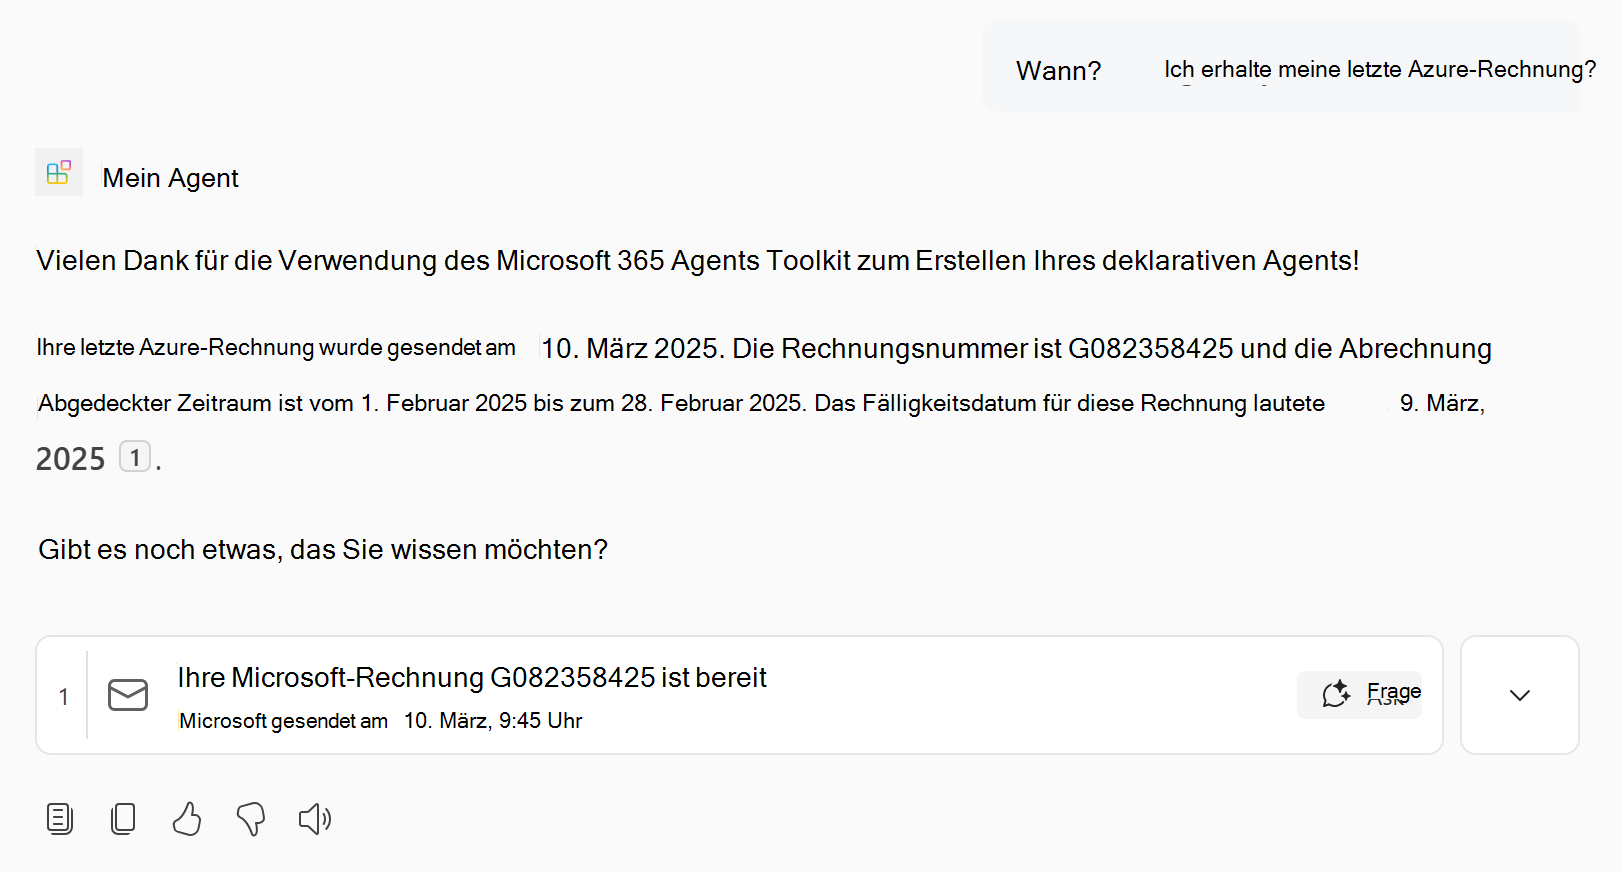Select the 'Wann?' suggested prompt
Viewport: 1622px width, 872px height.
pos(1058,70)
